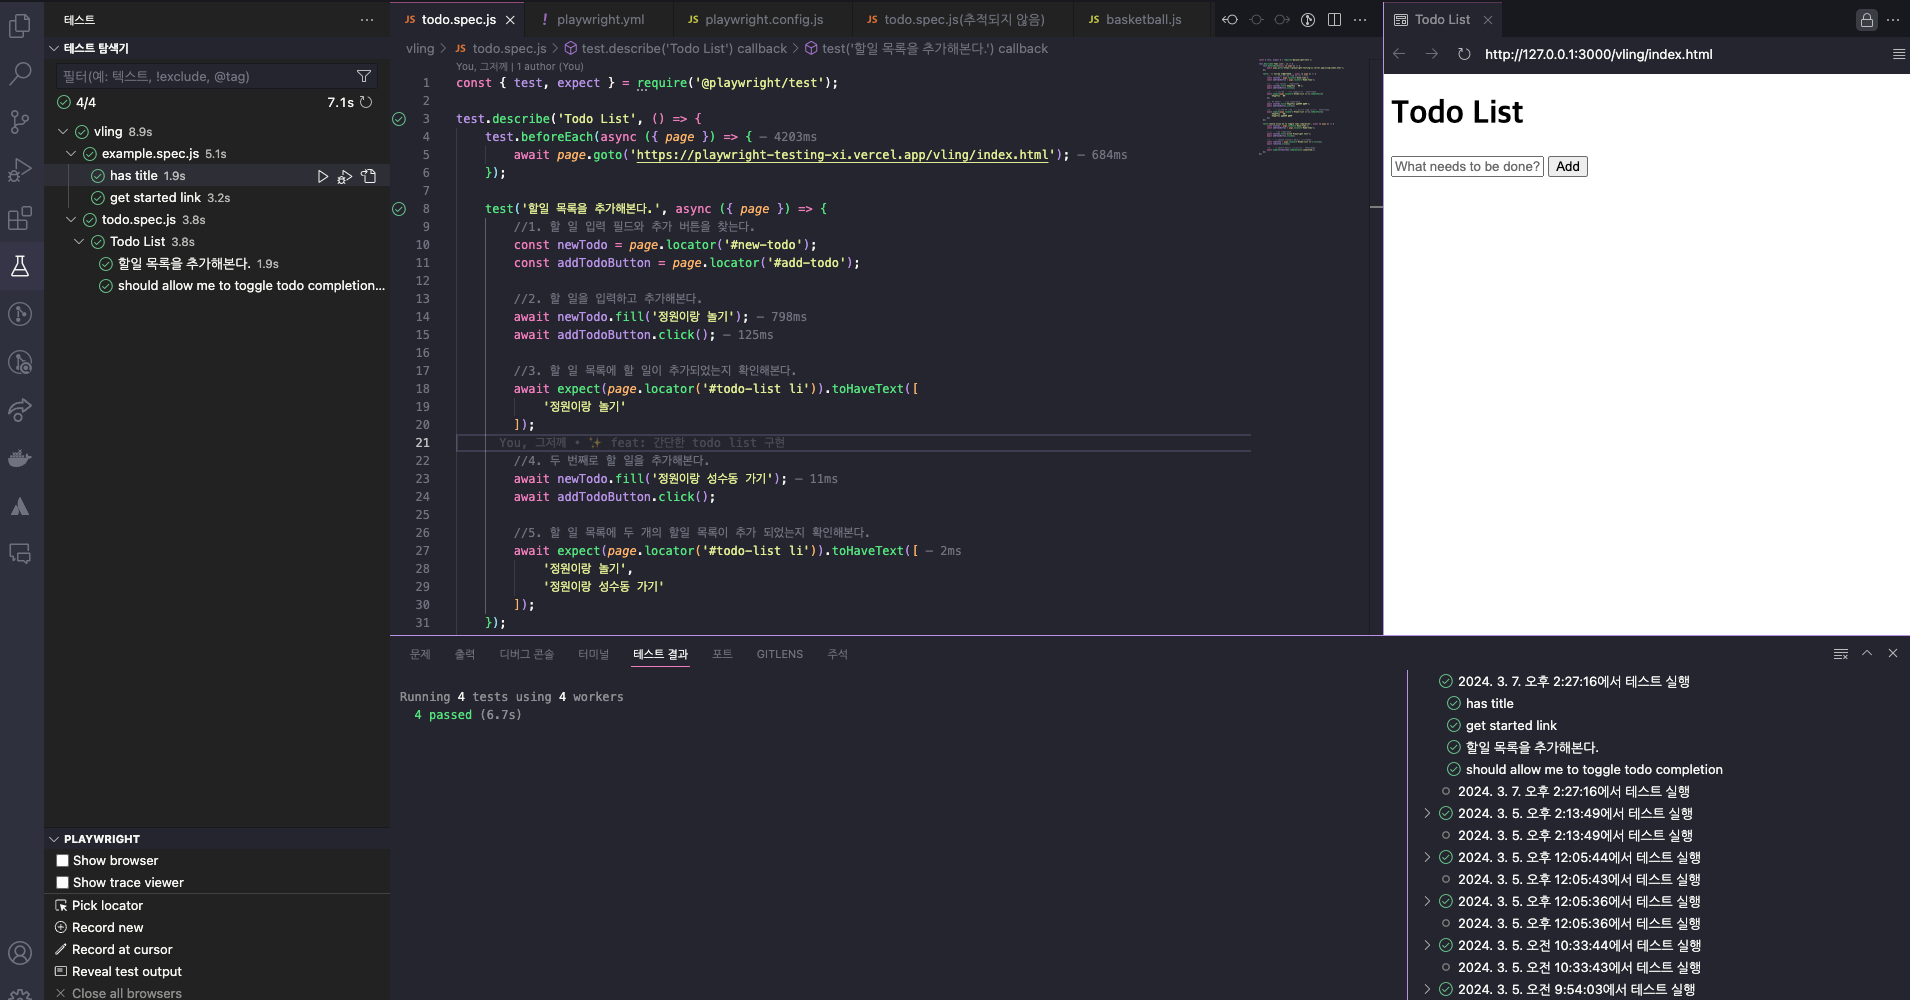
Task: Expand the 오후 12:05:44 test run entry
Action: click(1427, 858)
